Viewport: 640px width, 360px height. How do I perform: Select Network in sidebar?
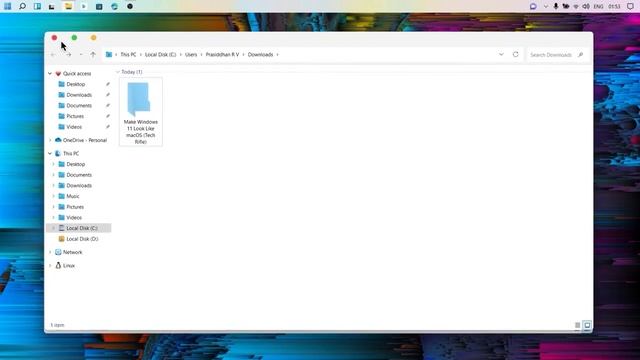click(72, 252)
